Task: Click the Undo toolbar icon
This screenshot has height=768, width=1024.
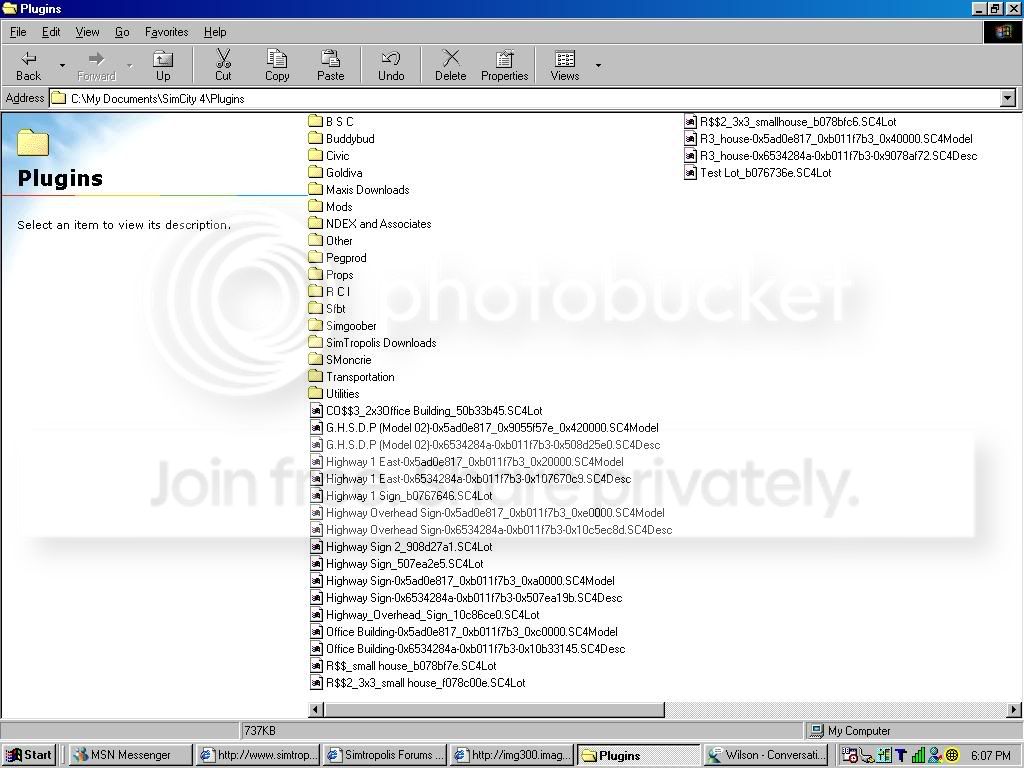Action: click(x=391, y=65)
